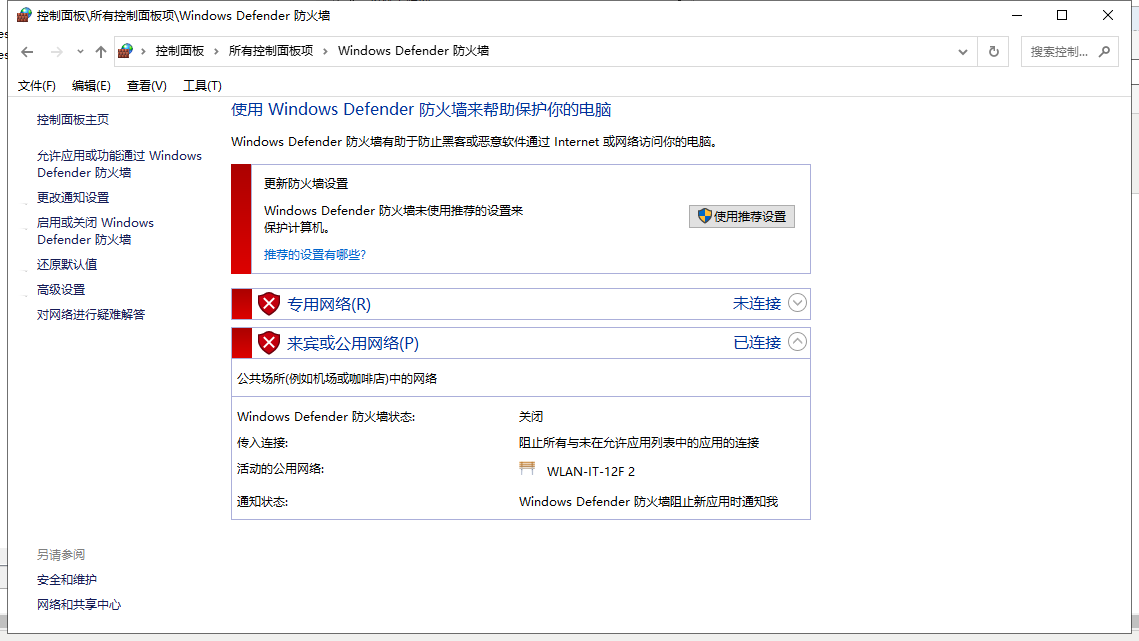Click the 已连接 status text
The image size is (1139, 641).
[757, 343]
